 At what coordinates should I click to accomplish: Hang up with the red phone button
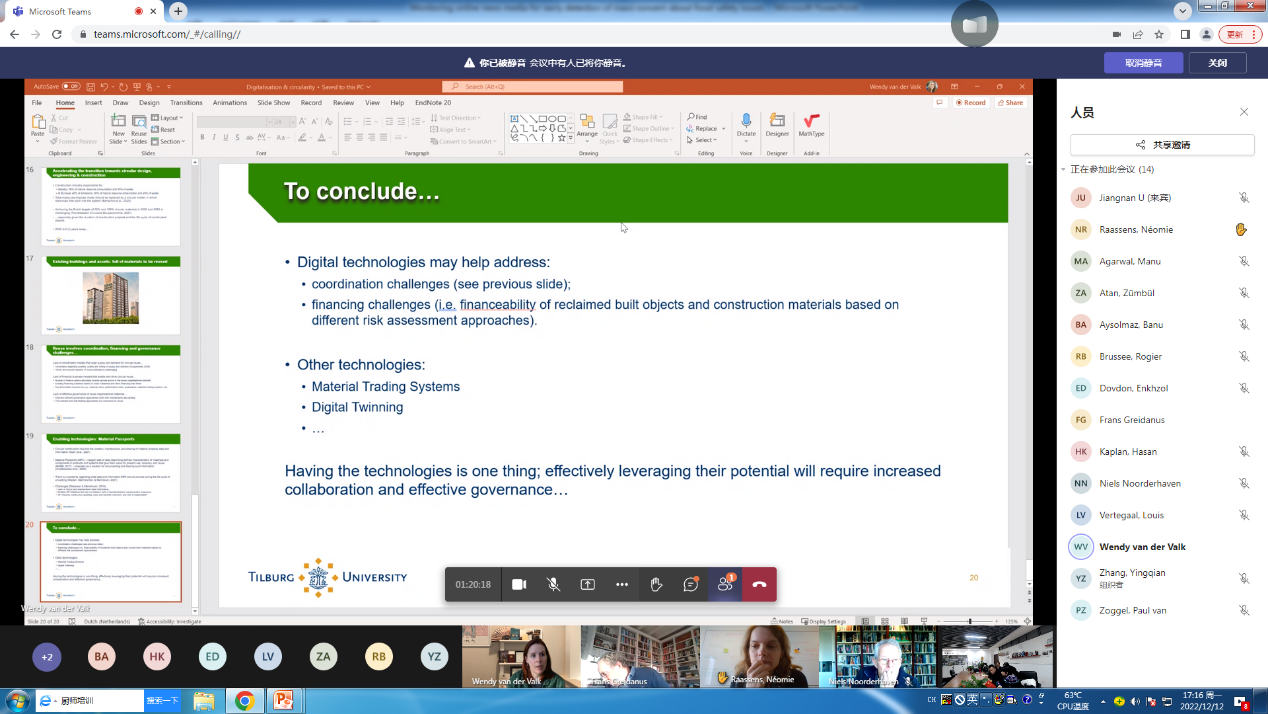pos(759,585)
